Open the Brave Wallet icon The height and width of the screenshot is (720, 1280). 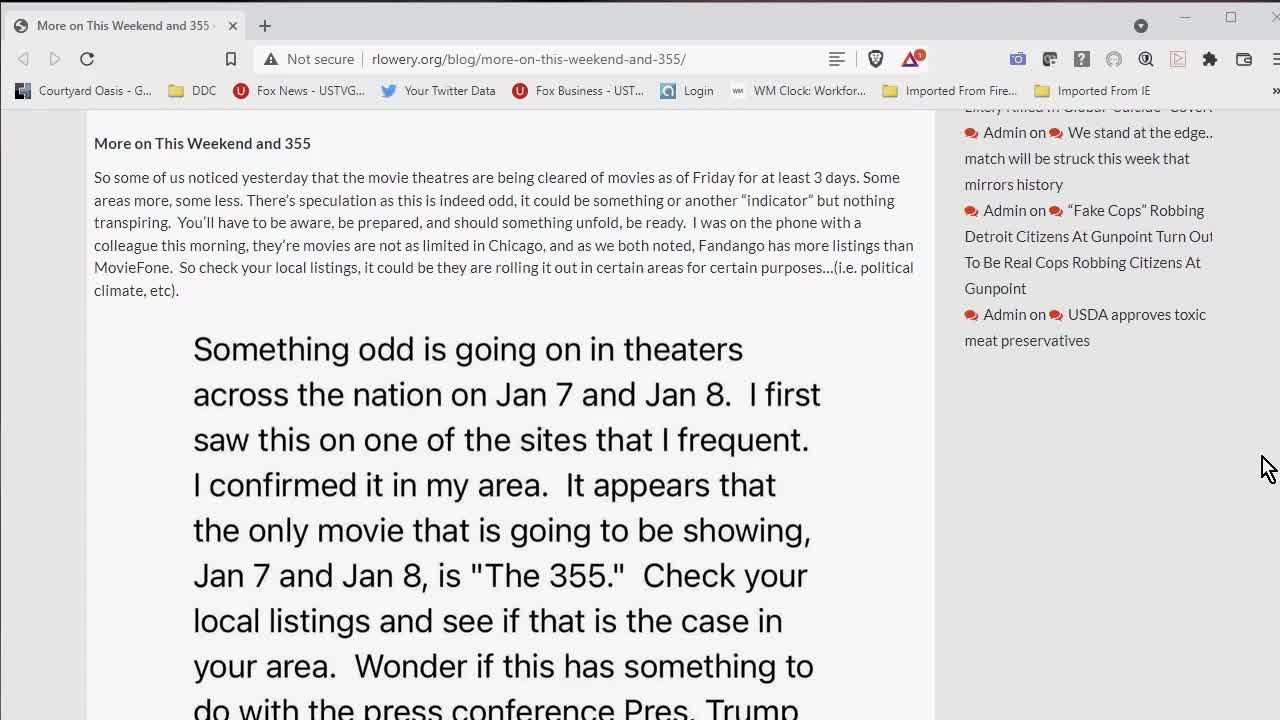1244,59
